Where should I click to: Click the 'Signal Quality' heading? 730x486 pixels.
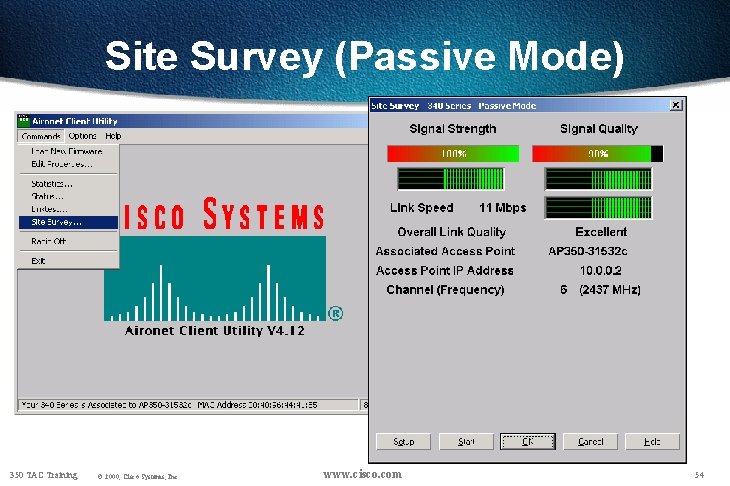click(x=599, y=129)
